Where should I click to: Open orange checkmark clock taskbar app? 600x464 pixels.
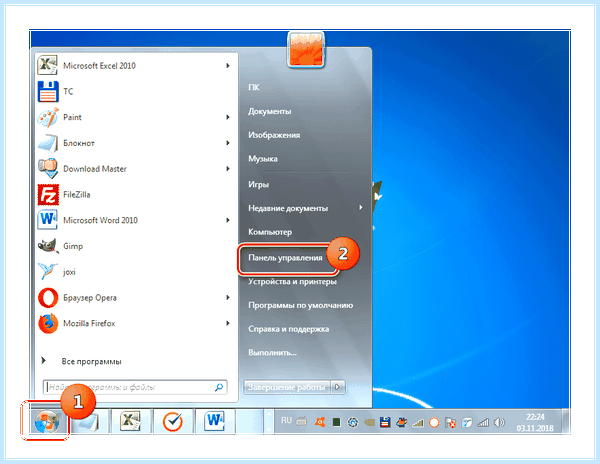[173, 422]
